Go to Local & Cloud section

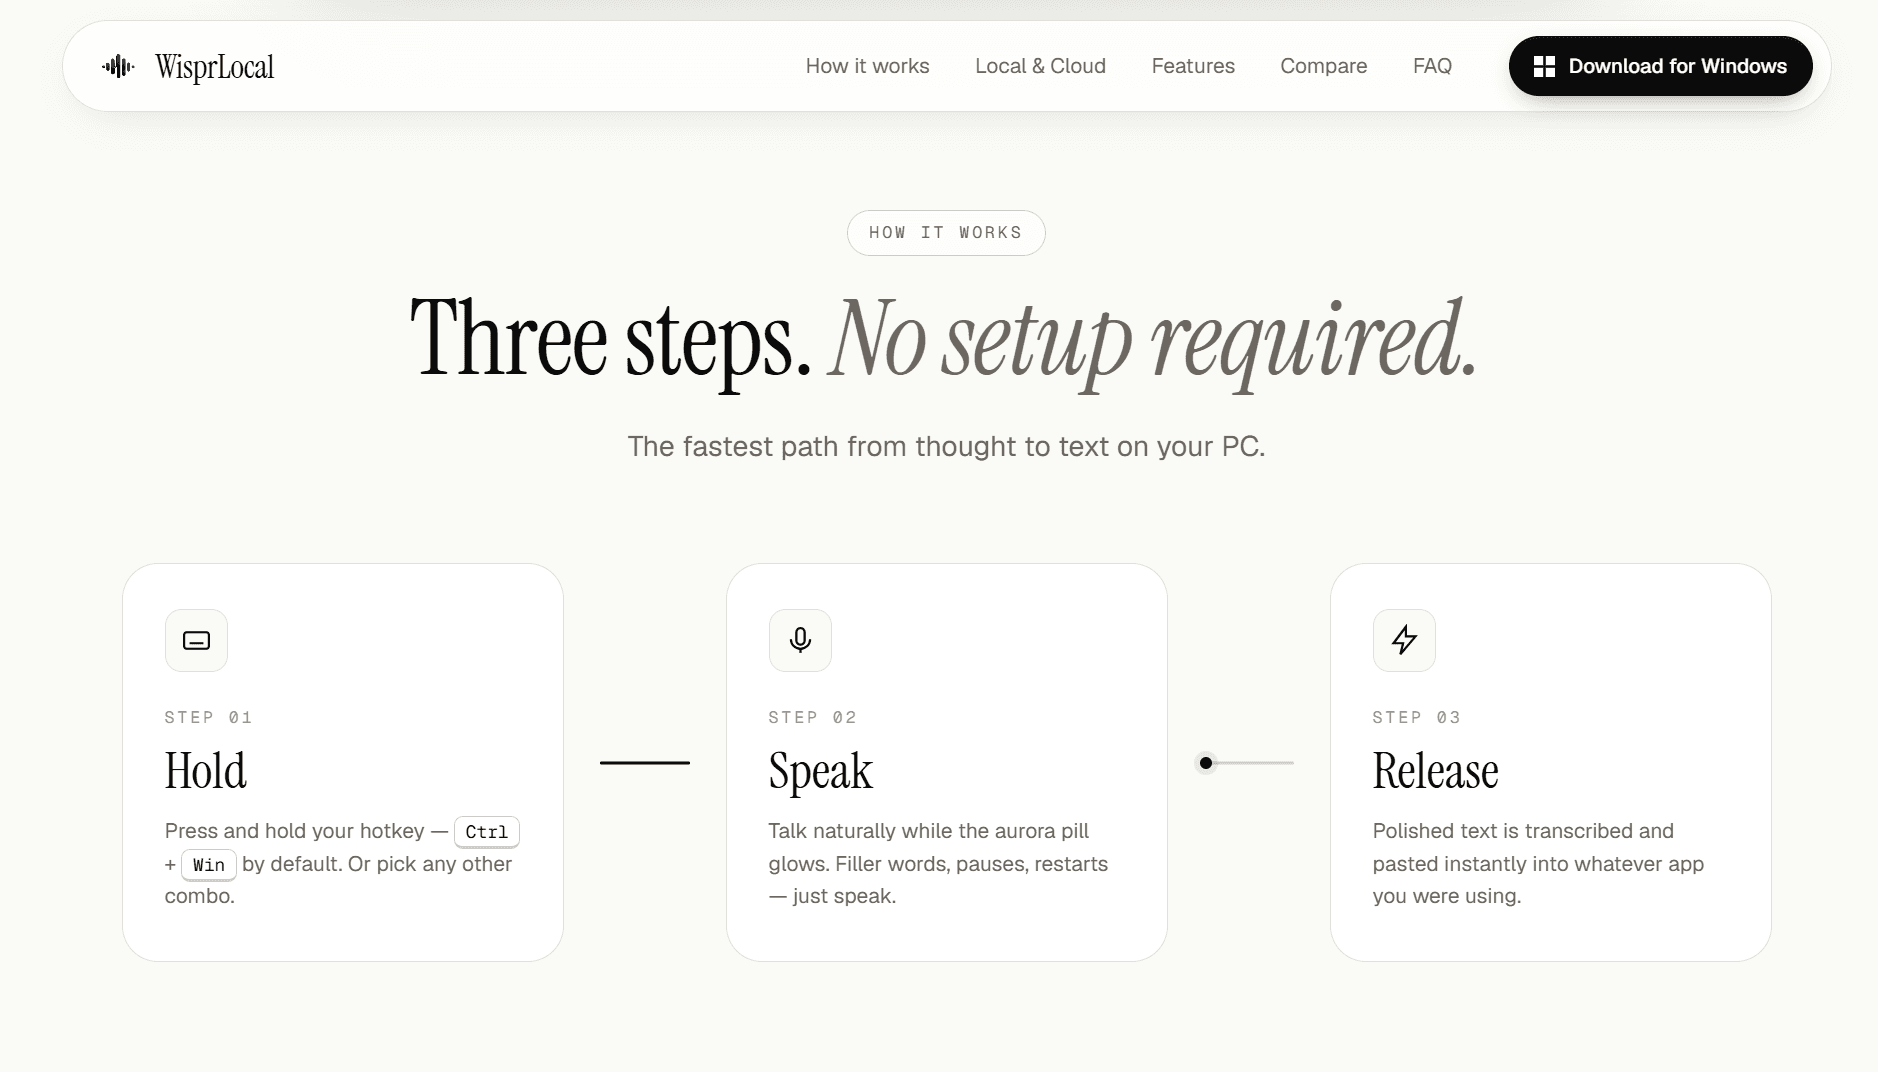1040,66
